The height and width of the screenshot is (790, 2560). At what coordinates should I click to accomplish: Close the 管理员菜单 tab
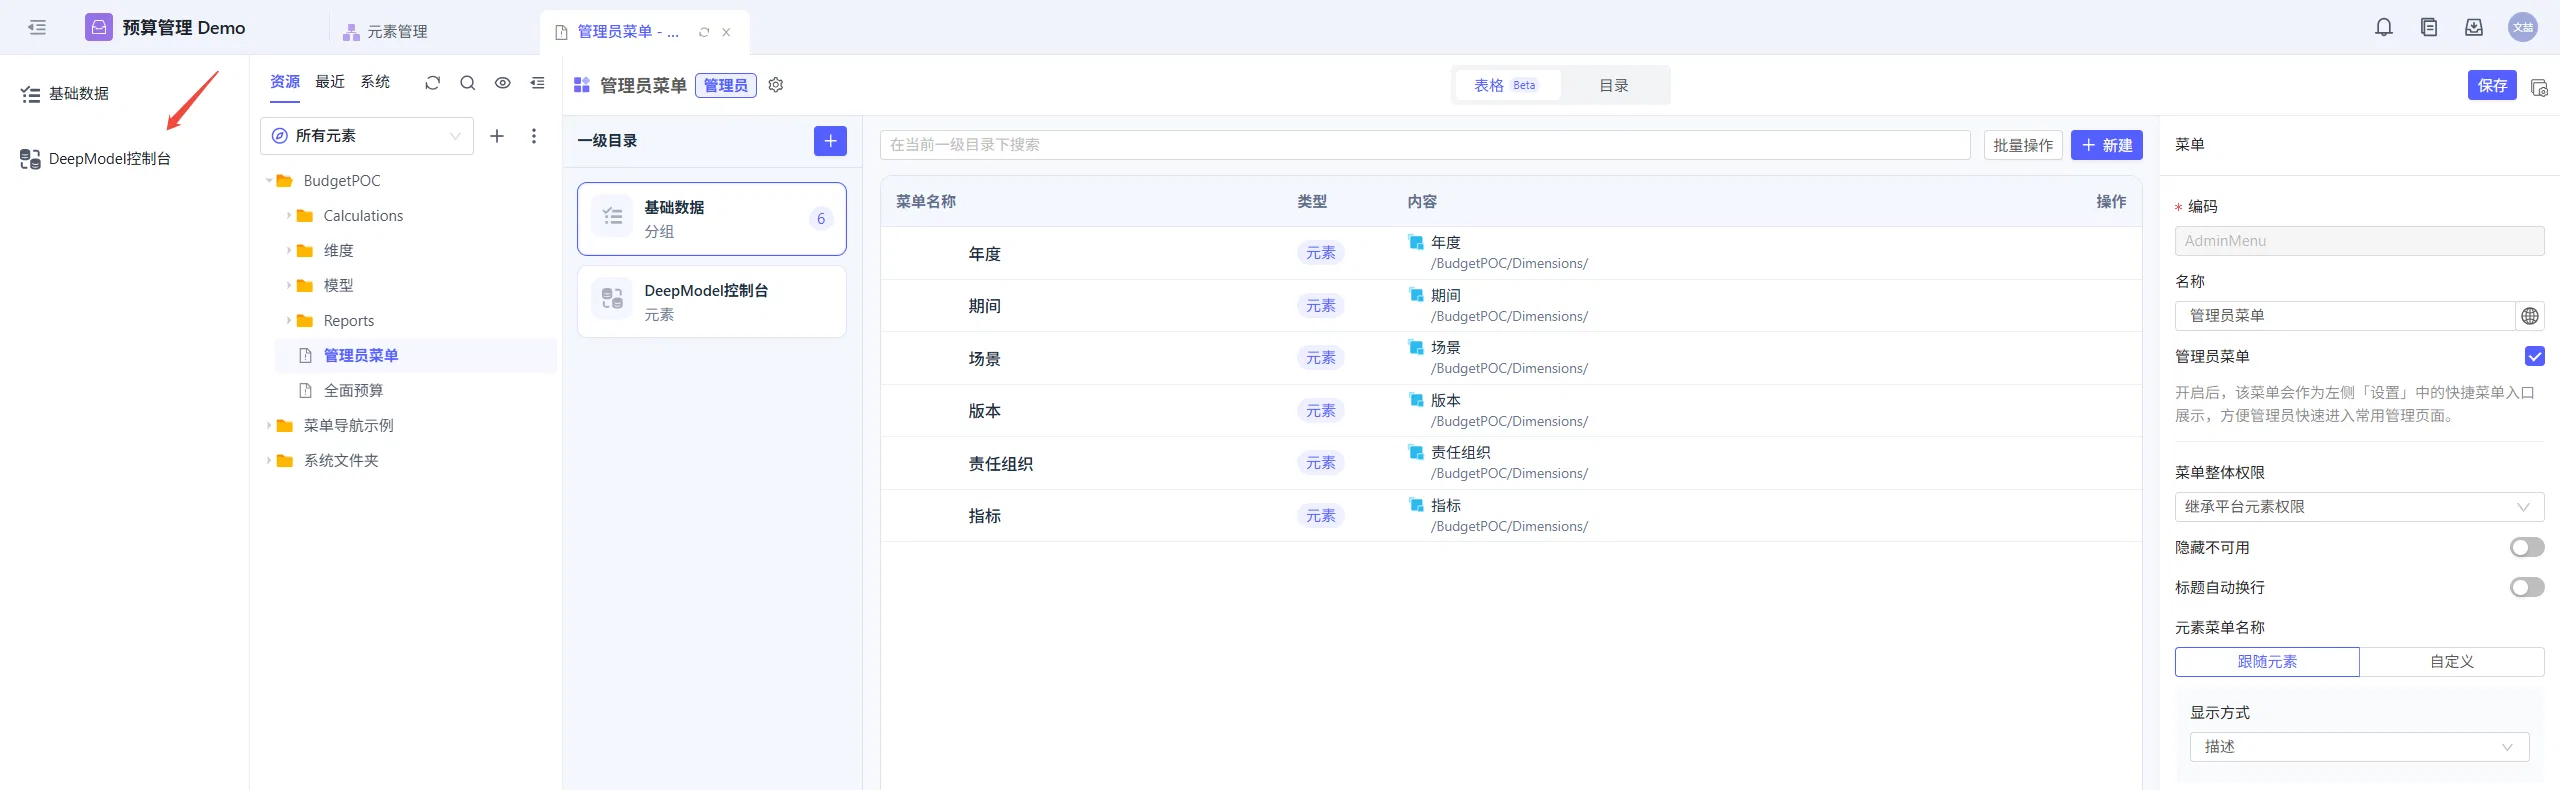pyautogui.click(x=726, y=32)
